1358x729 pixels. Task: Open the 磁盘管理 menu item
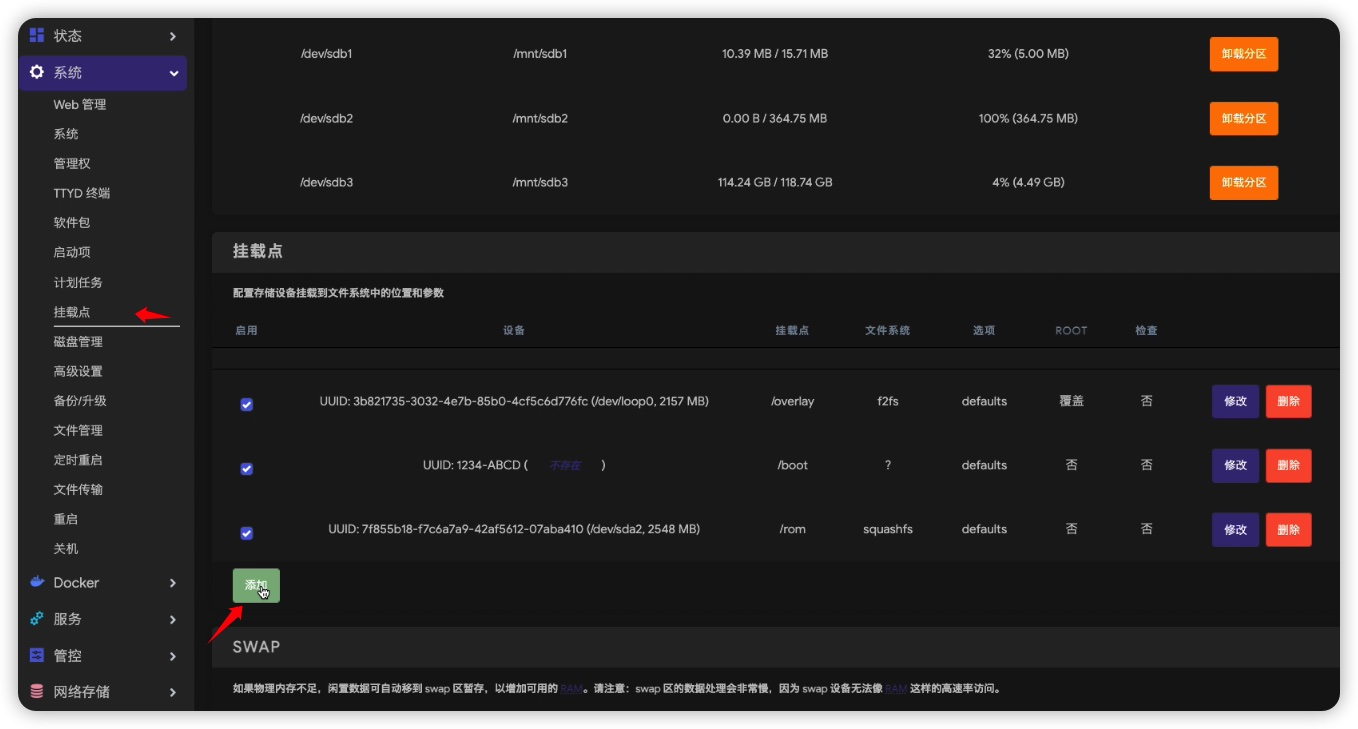78,342
